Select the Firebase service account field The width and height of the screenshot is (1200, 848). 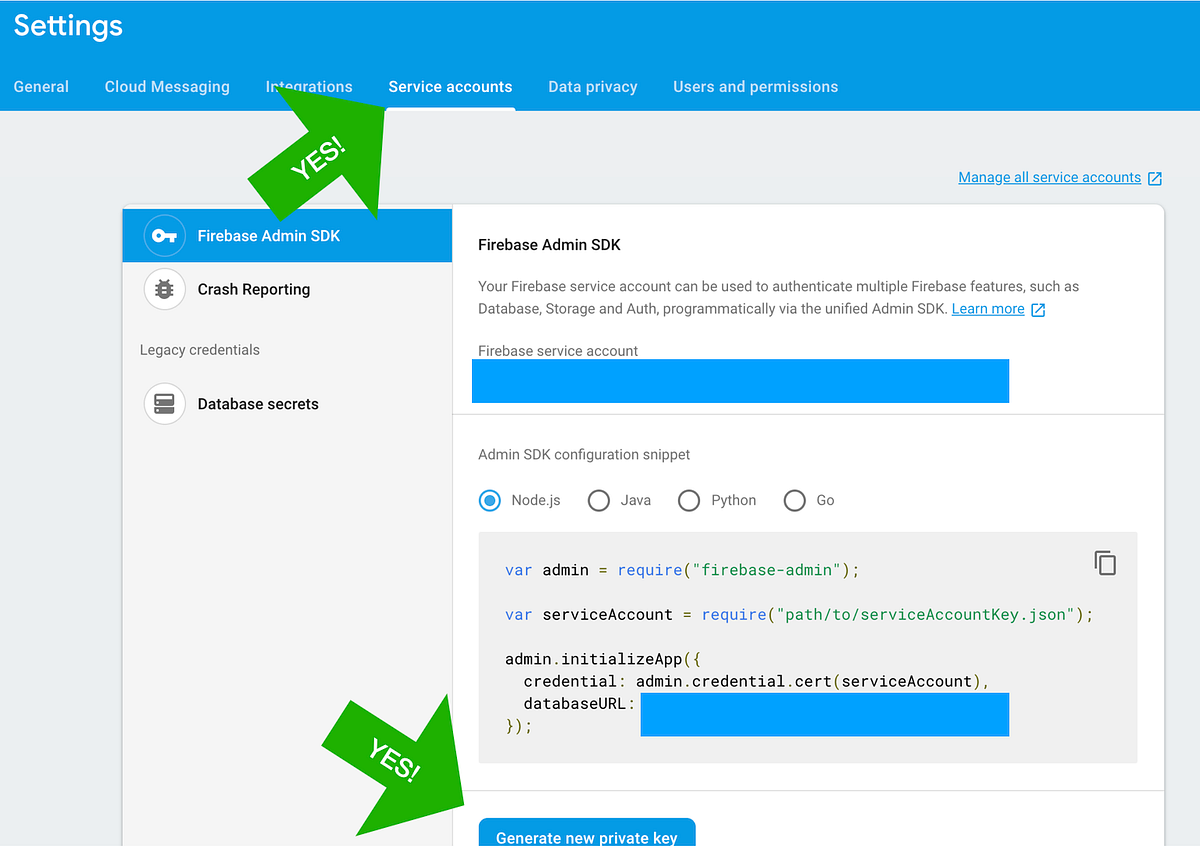(740, 381)
